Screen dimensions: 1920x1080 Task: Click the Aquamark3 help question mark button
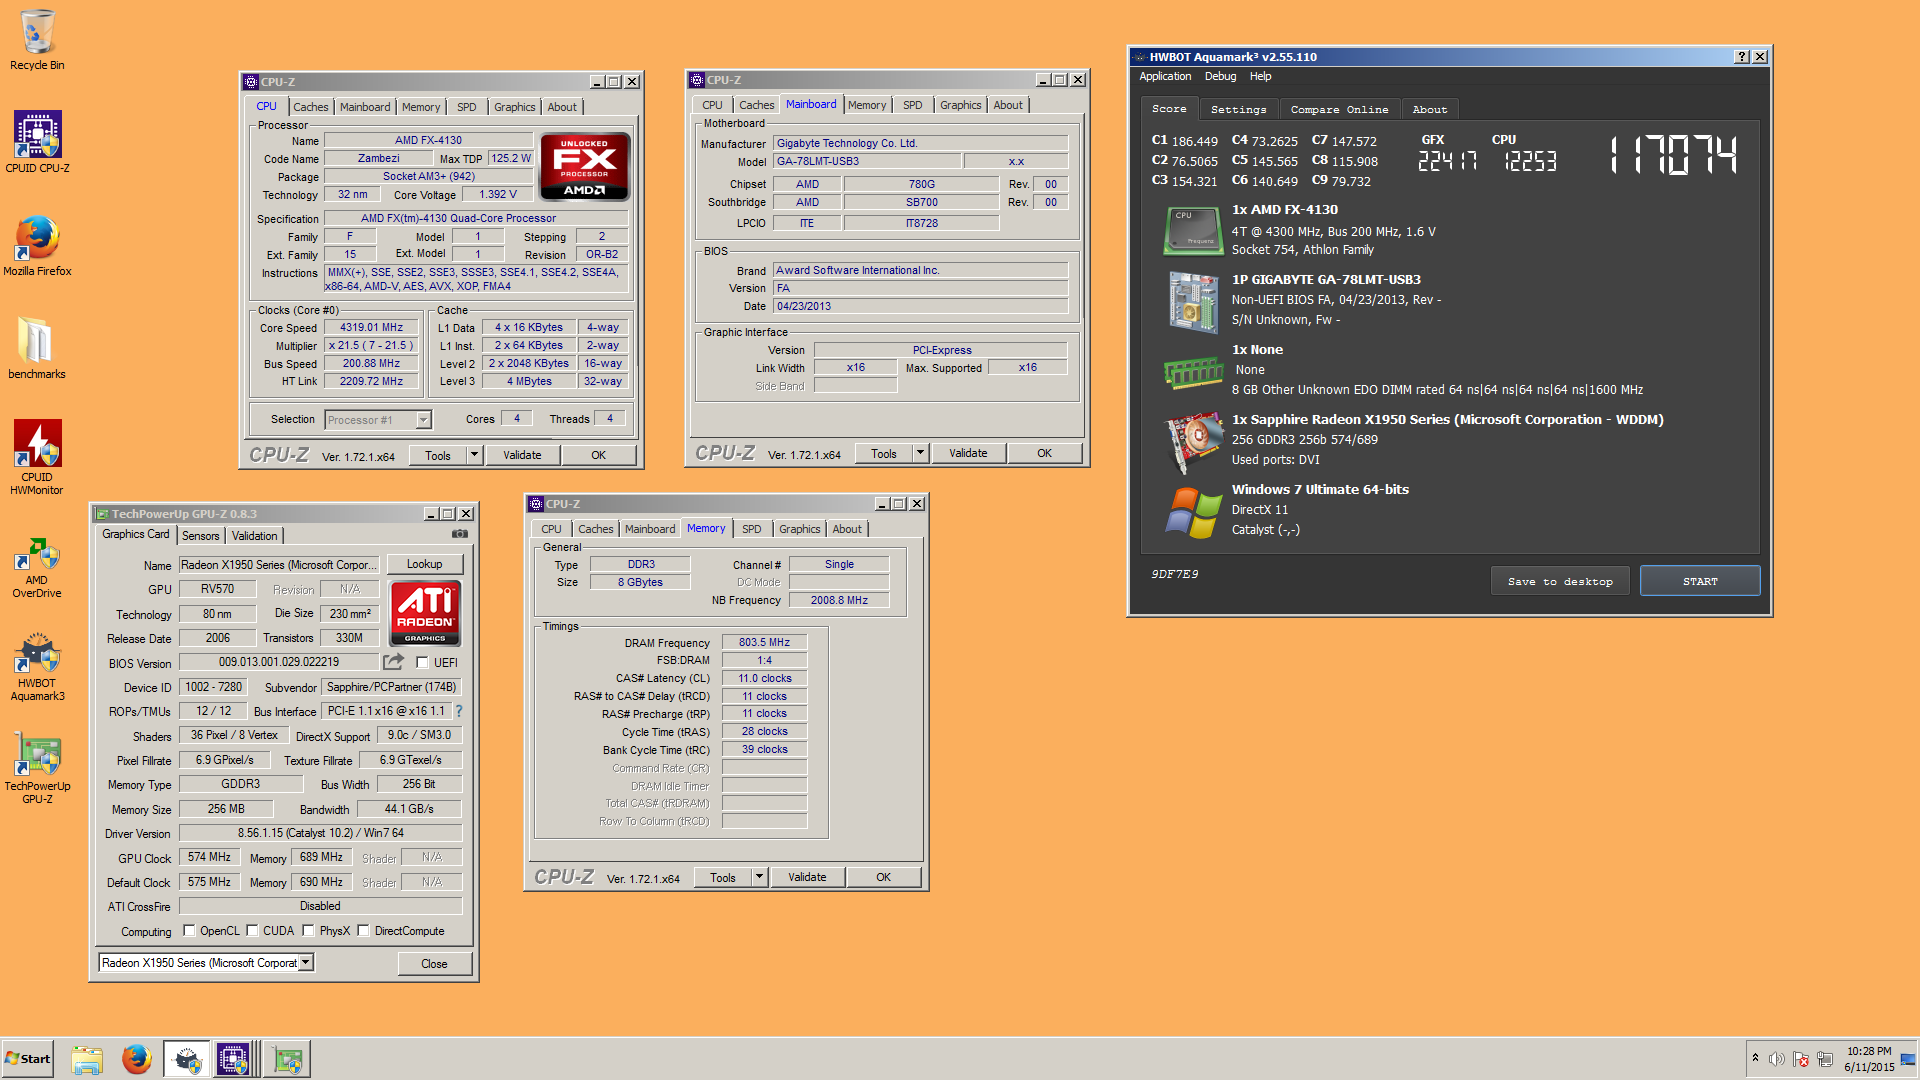[x=1742, y=57]
